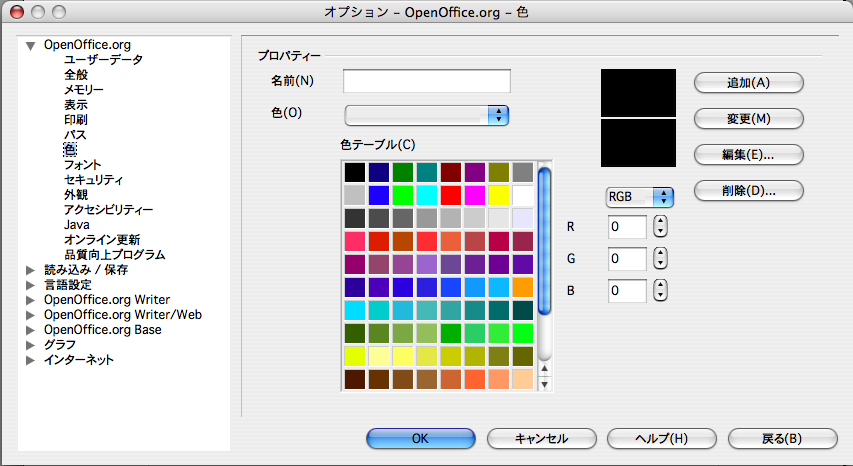853x466 pixels.
Task: Select アクセシビリティー in the options tree
Action: pyautogui.click(x=108, y=209)
